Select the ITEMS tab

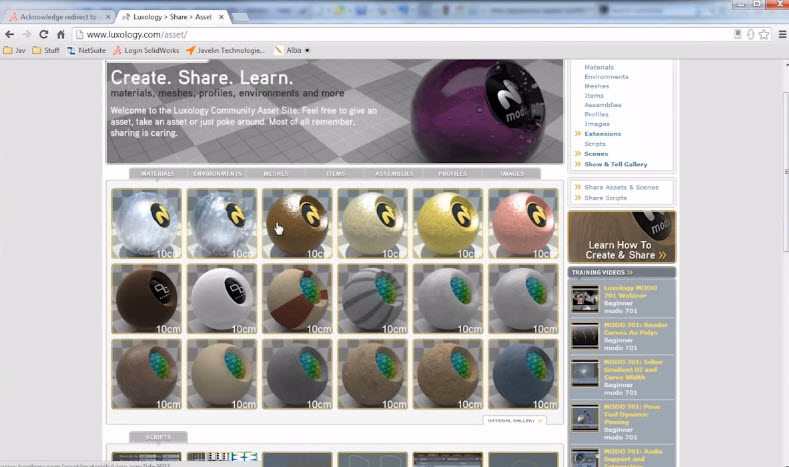click(336, 174)
